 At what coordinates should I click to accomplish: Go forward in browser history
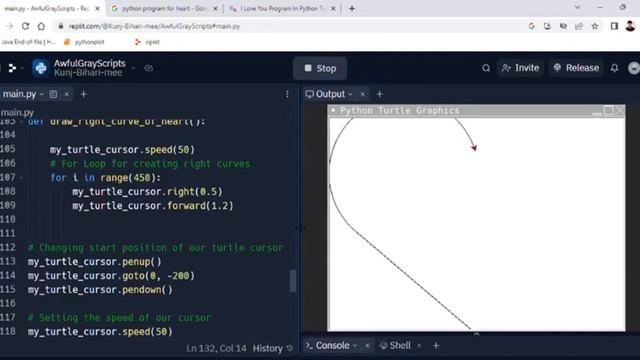(x=9, y=26)
